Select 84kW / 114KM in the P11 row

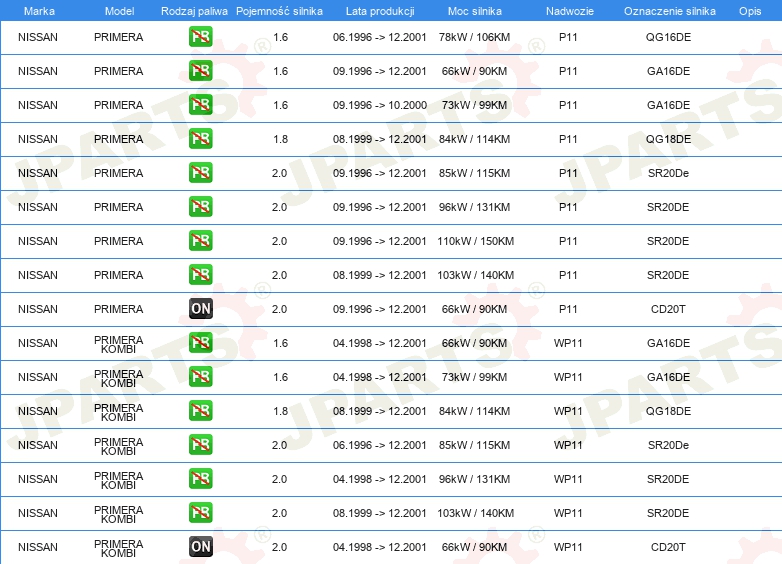pos(474,139)
